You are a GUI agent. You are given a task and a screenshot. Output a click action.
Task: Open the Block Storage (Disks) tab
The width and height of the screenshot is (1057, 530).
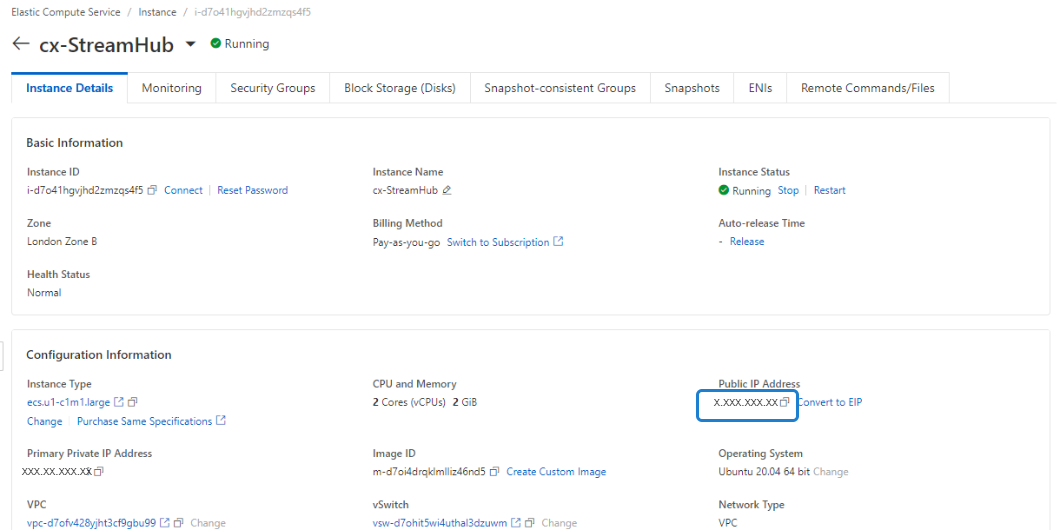tap(399, 88)
